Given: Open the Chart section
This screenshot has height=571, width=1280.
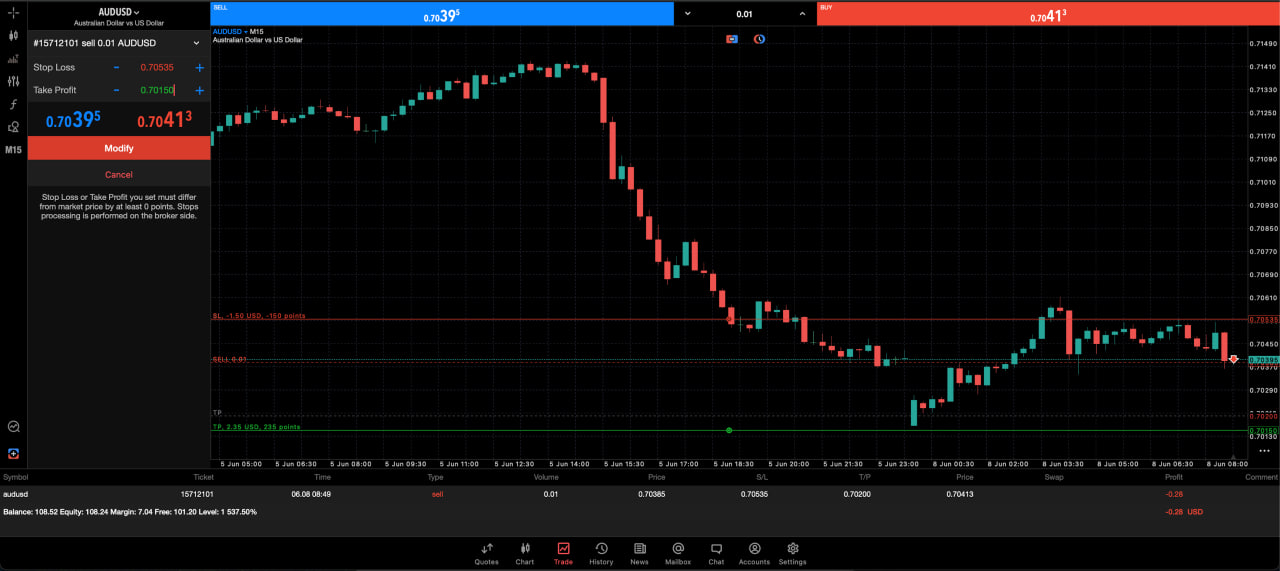Looking at the screenshot, I should pos(525,554).
